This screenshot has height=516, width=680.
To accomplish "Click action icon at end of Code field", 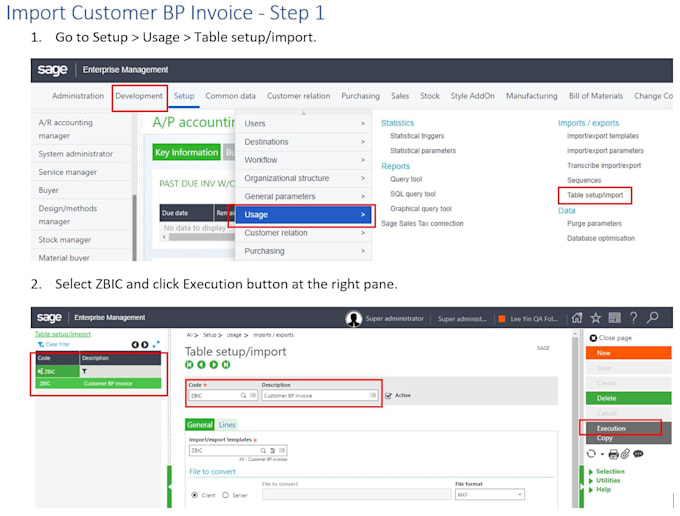I will 253,395.
